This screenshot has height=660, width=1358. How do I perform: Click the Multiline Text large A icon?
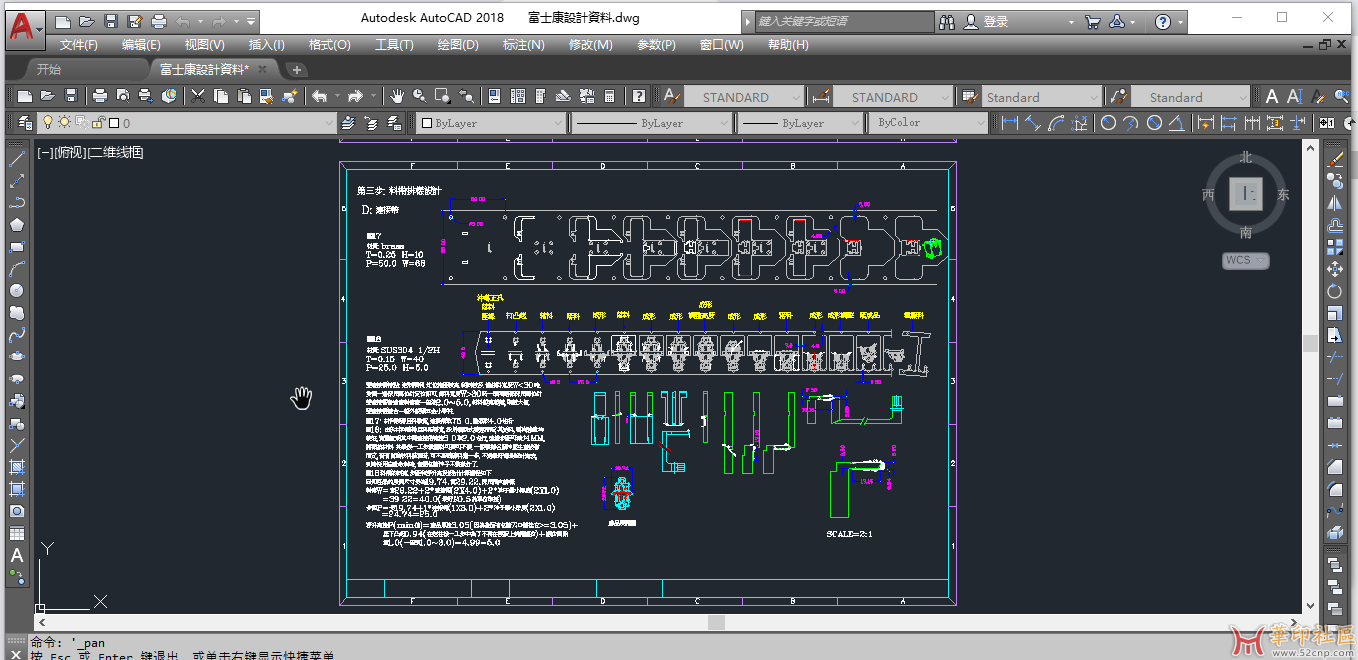coord(1272,96)
